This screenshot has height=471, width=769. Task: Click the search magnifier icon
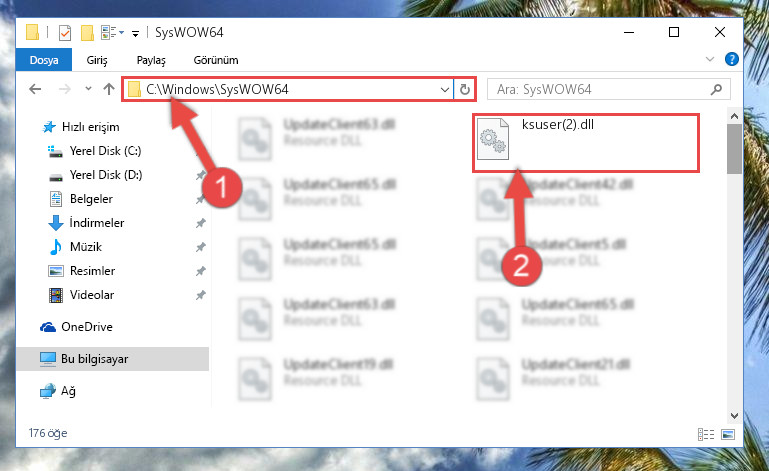[x=716, y=89]
